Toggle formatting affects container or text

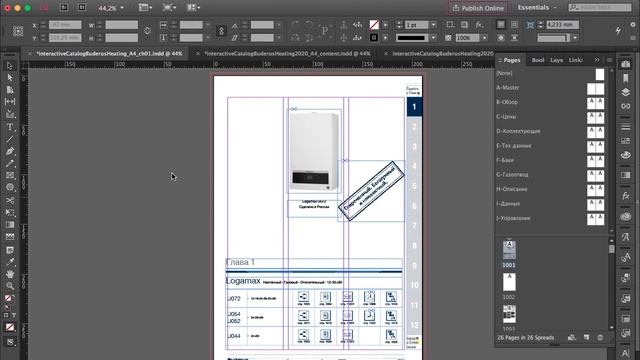click(x=10, y=316)
